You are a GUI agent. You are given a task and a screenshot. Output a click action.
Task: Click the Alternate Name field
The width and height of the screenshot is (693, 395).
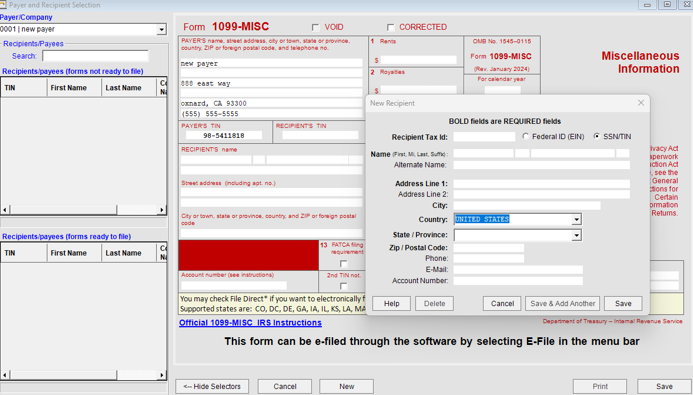click(x=541, y=165)
